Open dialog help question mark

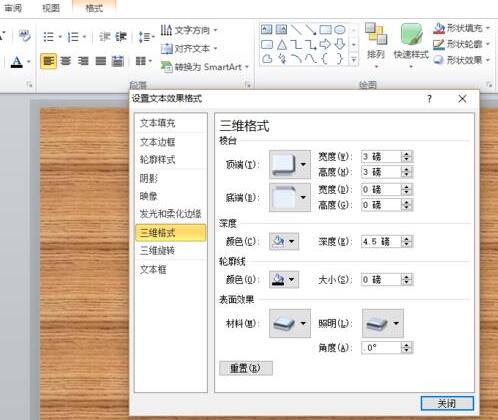point(429,99)
